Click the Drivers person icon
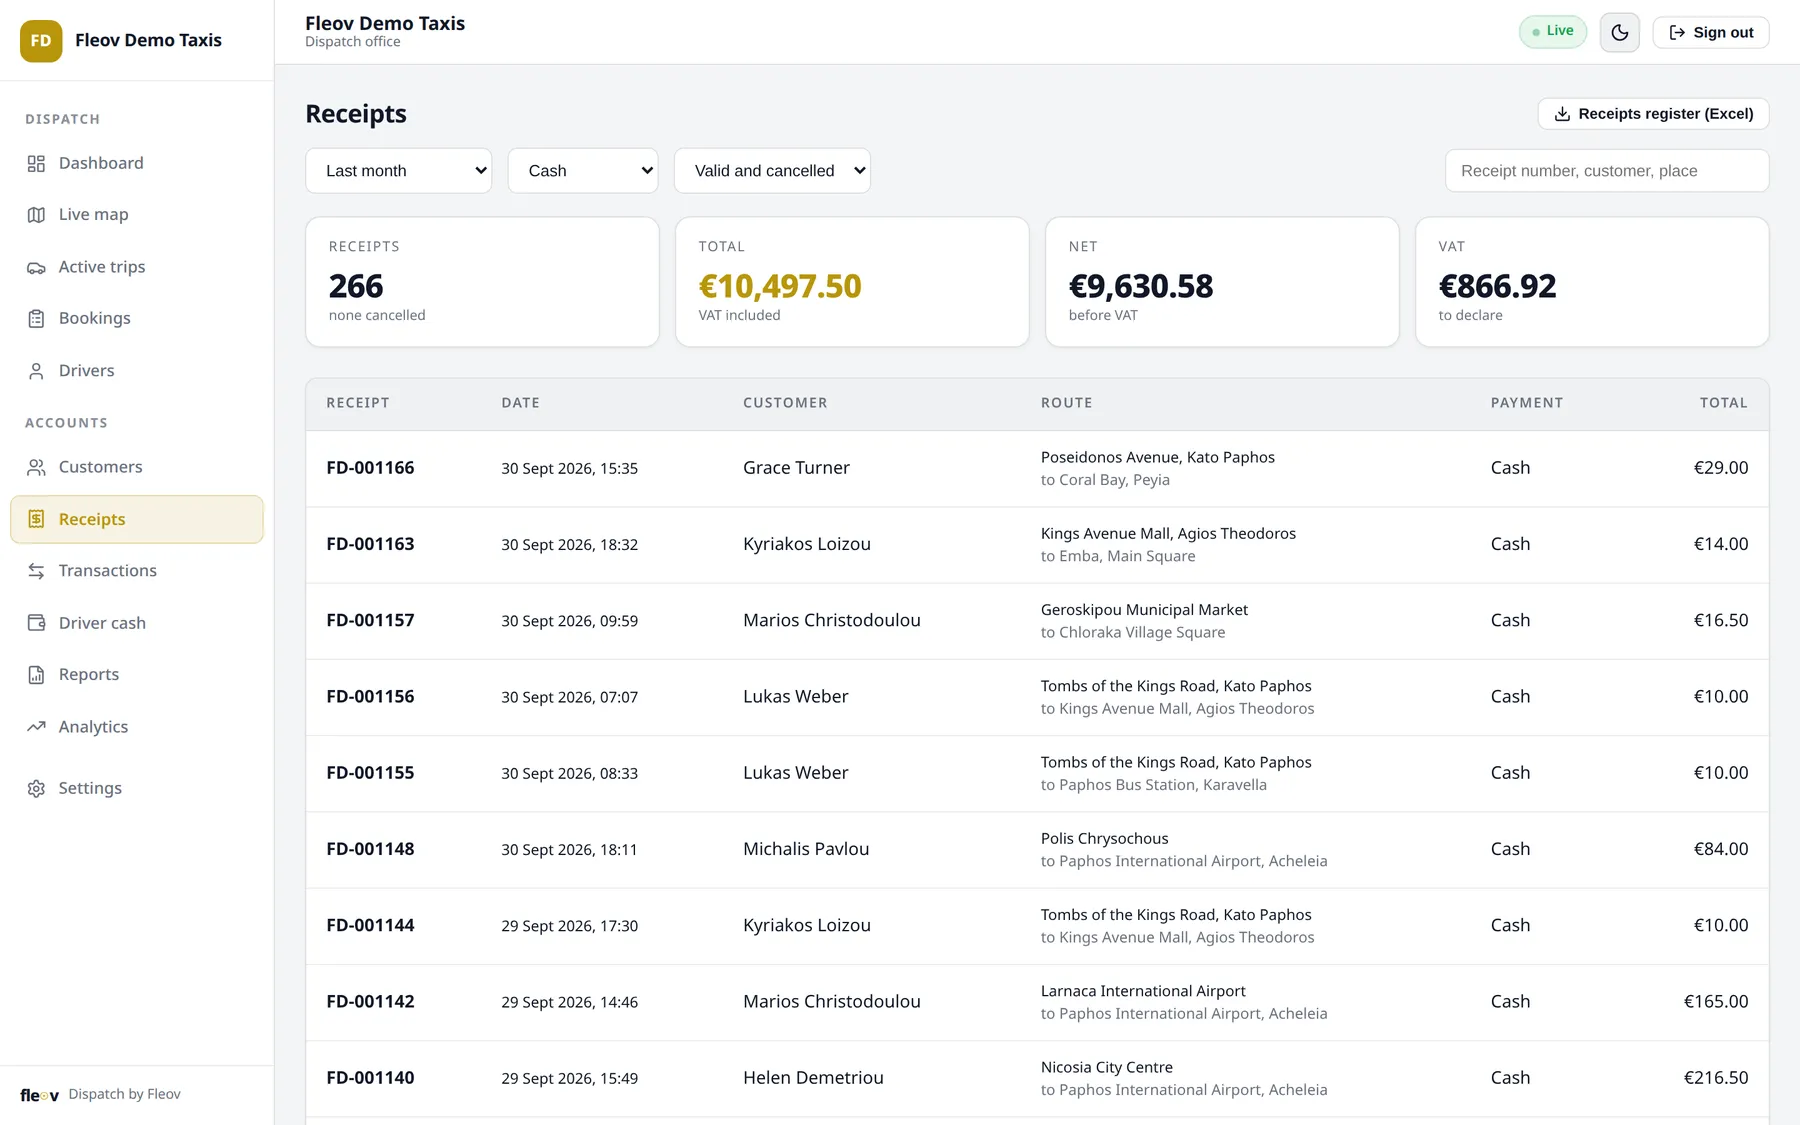Image resolution: width=1800 pixels, height=1125 pixels. [36, 371]
